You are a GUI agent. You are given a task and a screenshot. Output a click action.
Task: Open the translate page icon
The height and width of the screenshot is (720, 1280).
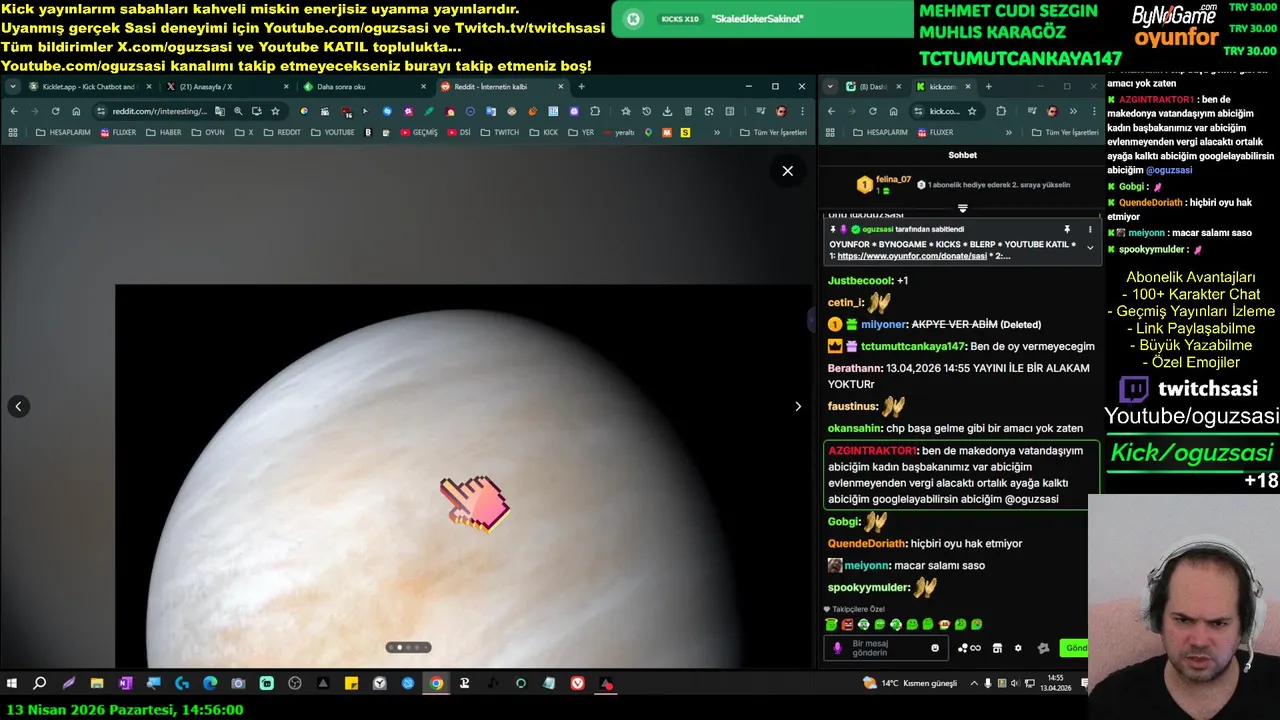click(x=220, y=111)
